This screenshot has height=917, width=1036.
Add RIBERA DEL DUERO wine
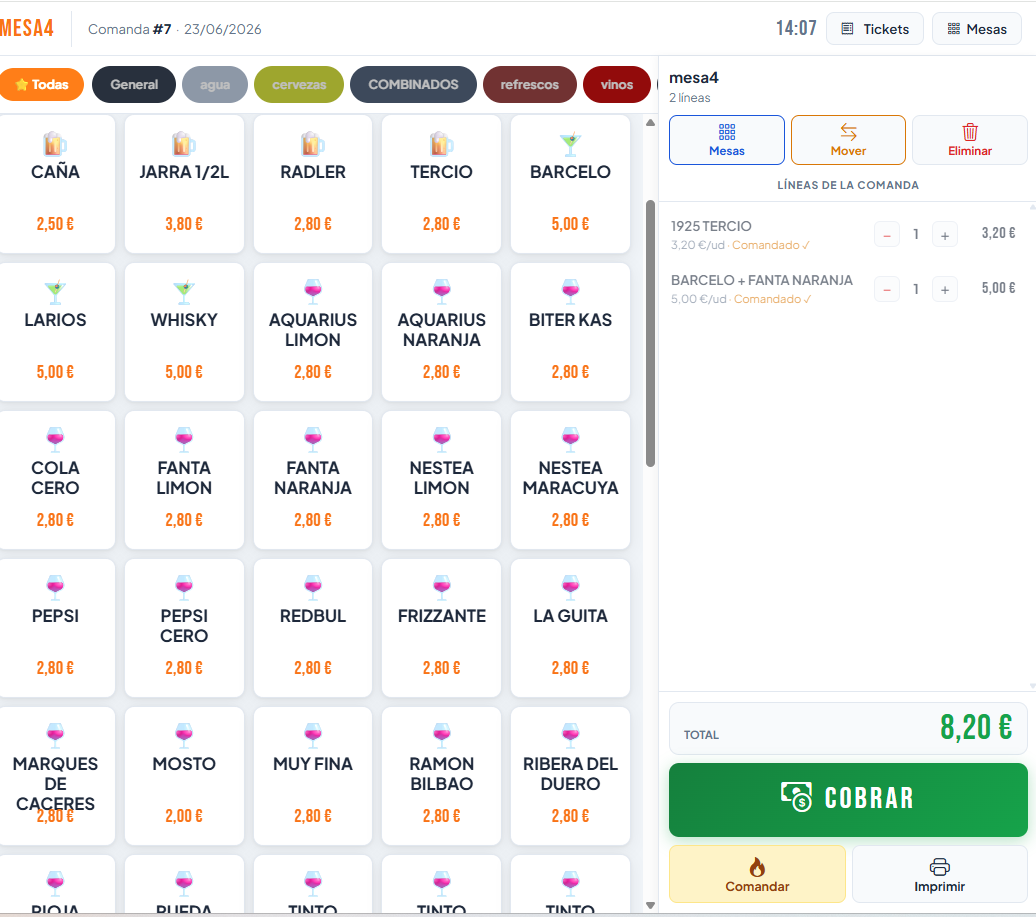(x=570, y=776)
